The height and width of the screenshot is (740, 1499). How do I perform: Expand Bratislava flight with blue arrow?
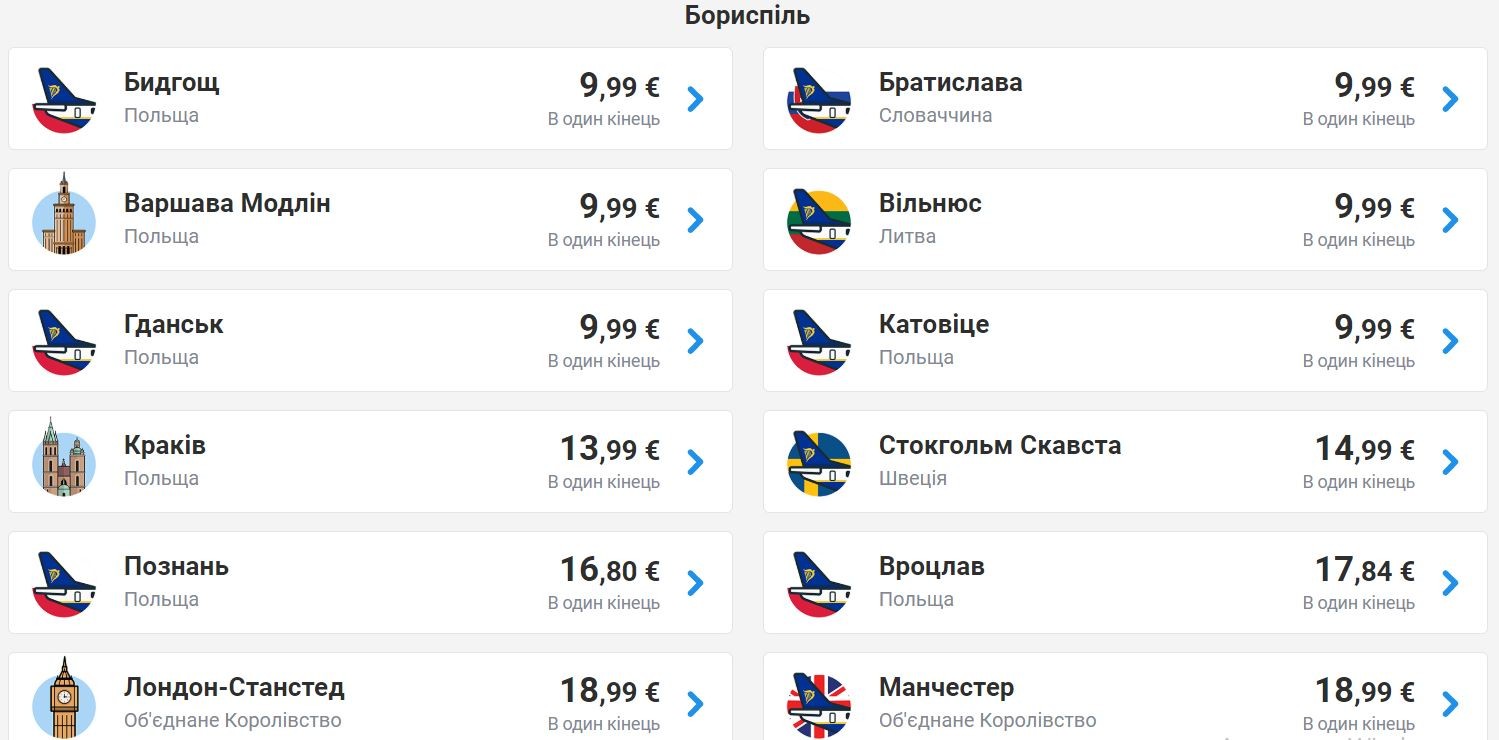[1451, 99]
